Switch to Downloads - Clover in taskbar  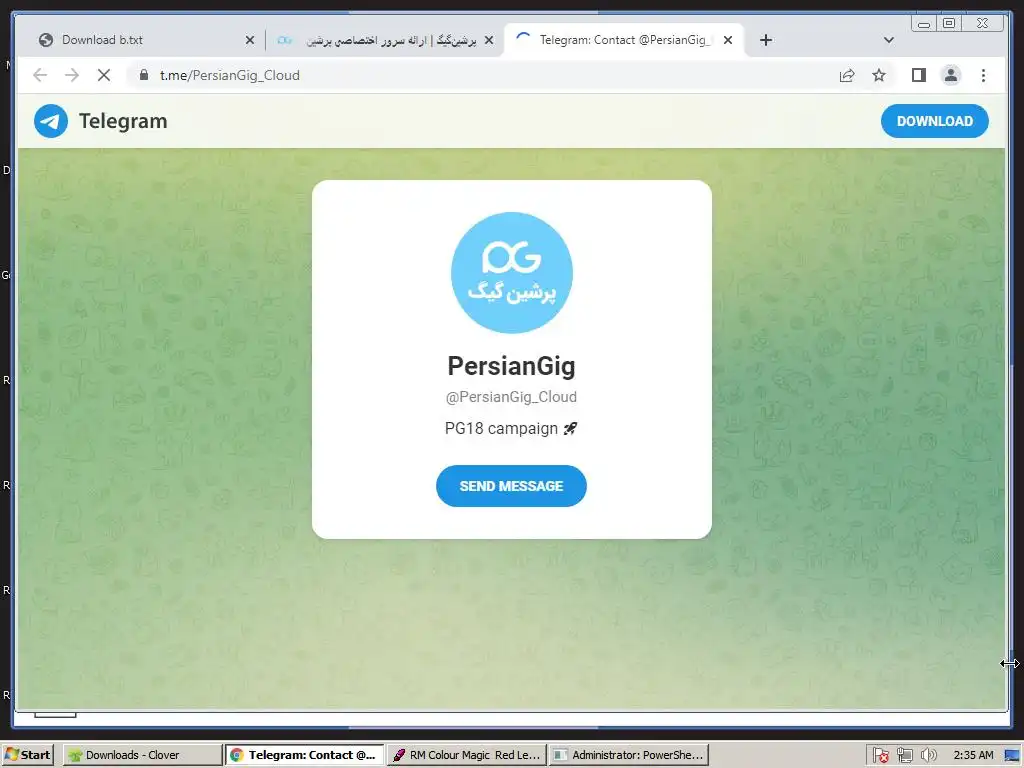[143, 755]
